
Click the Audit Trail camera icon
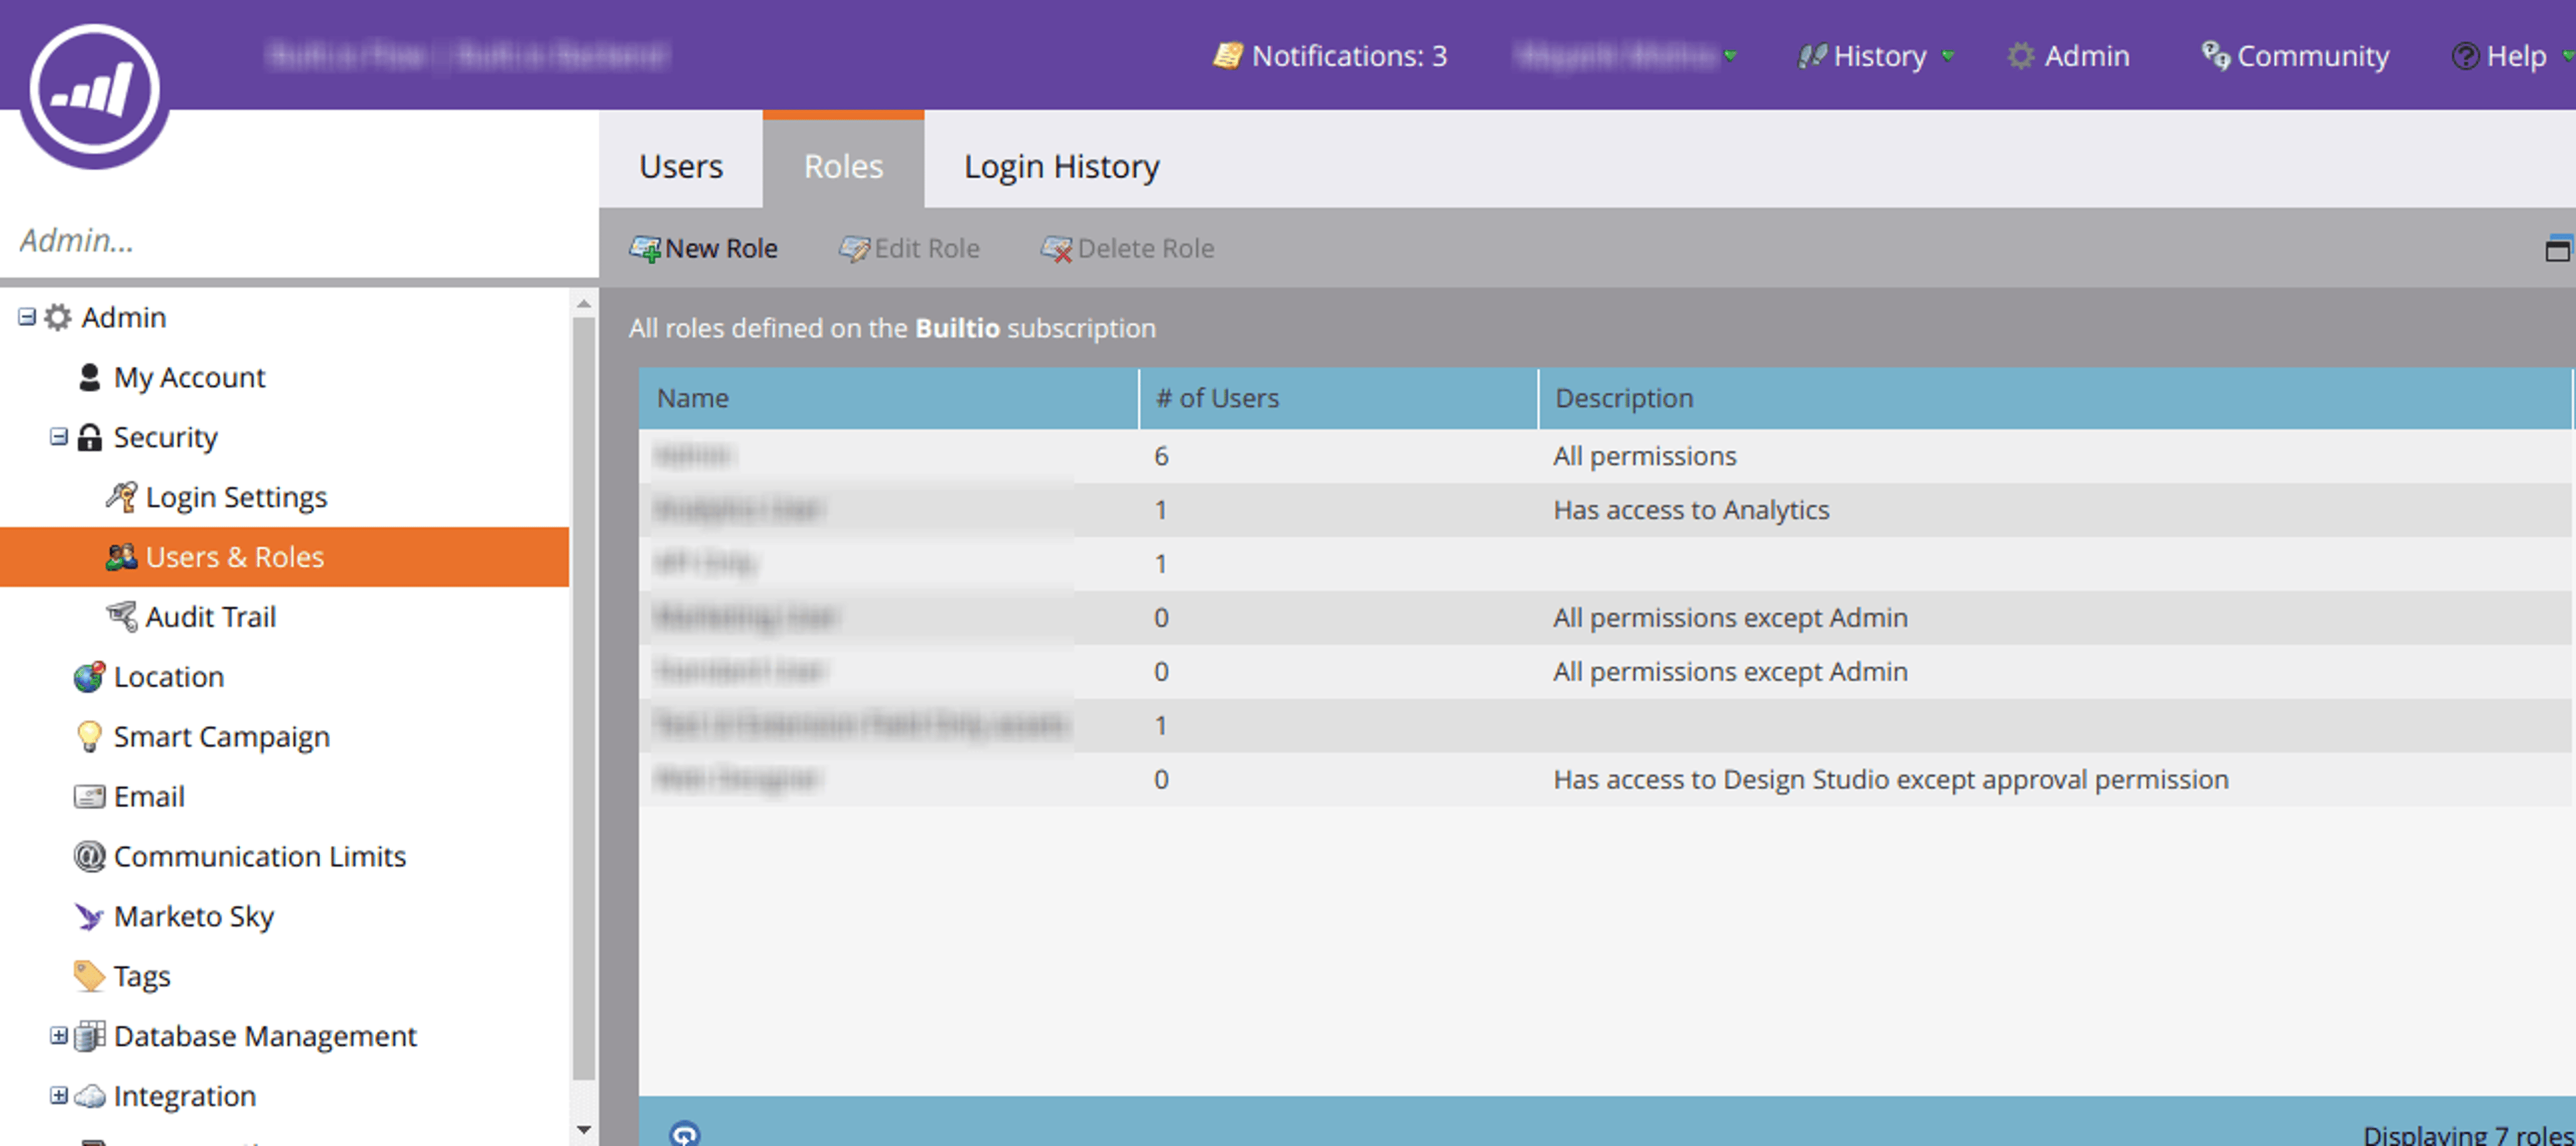tap(121, 617)
